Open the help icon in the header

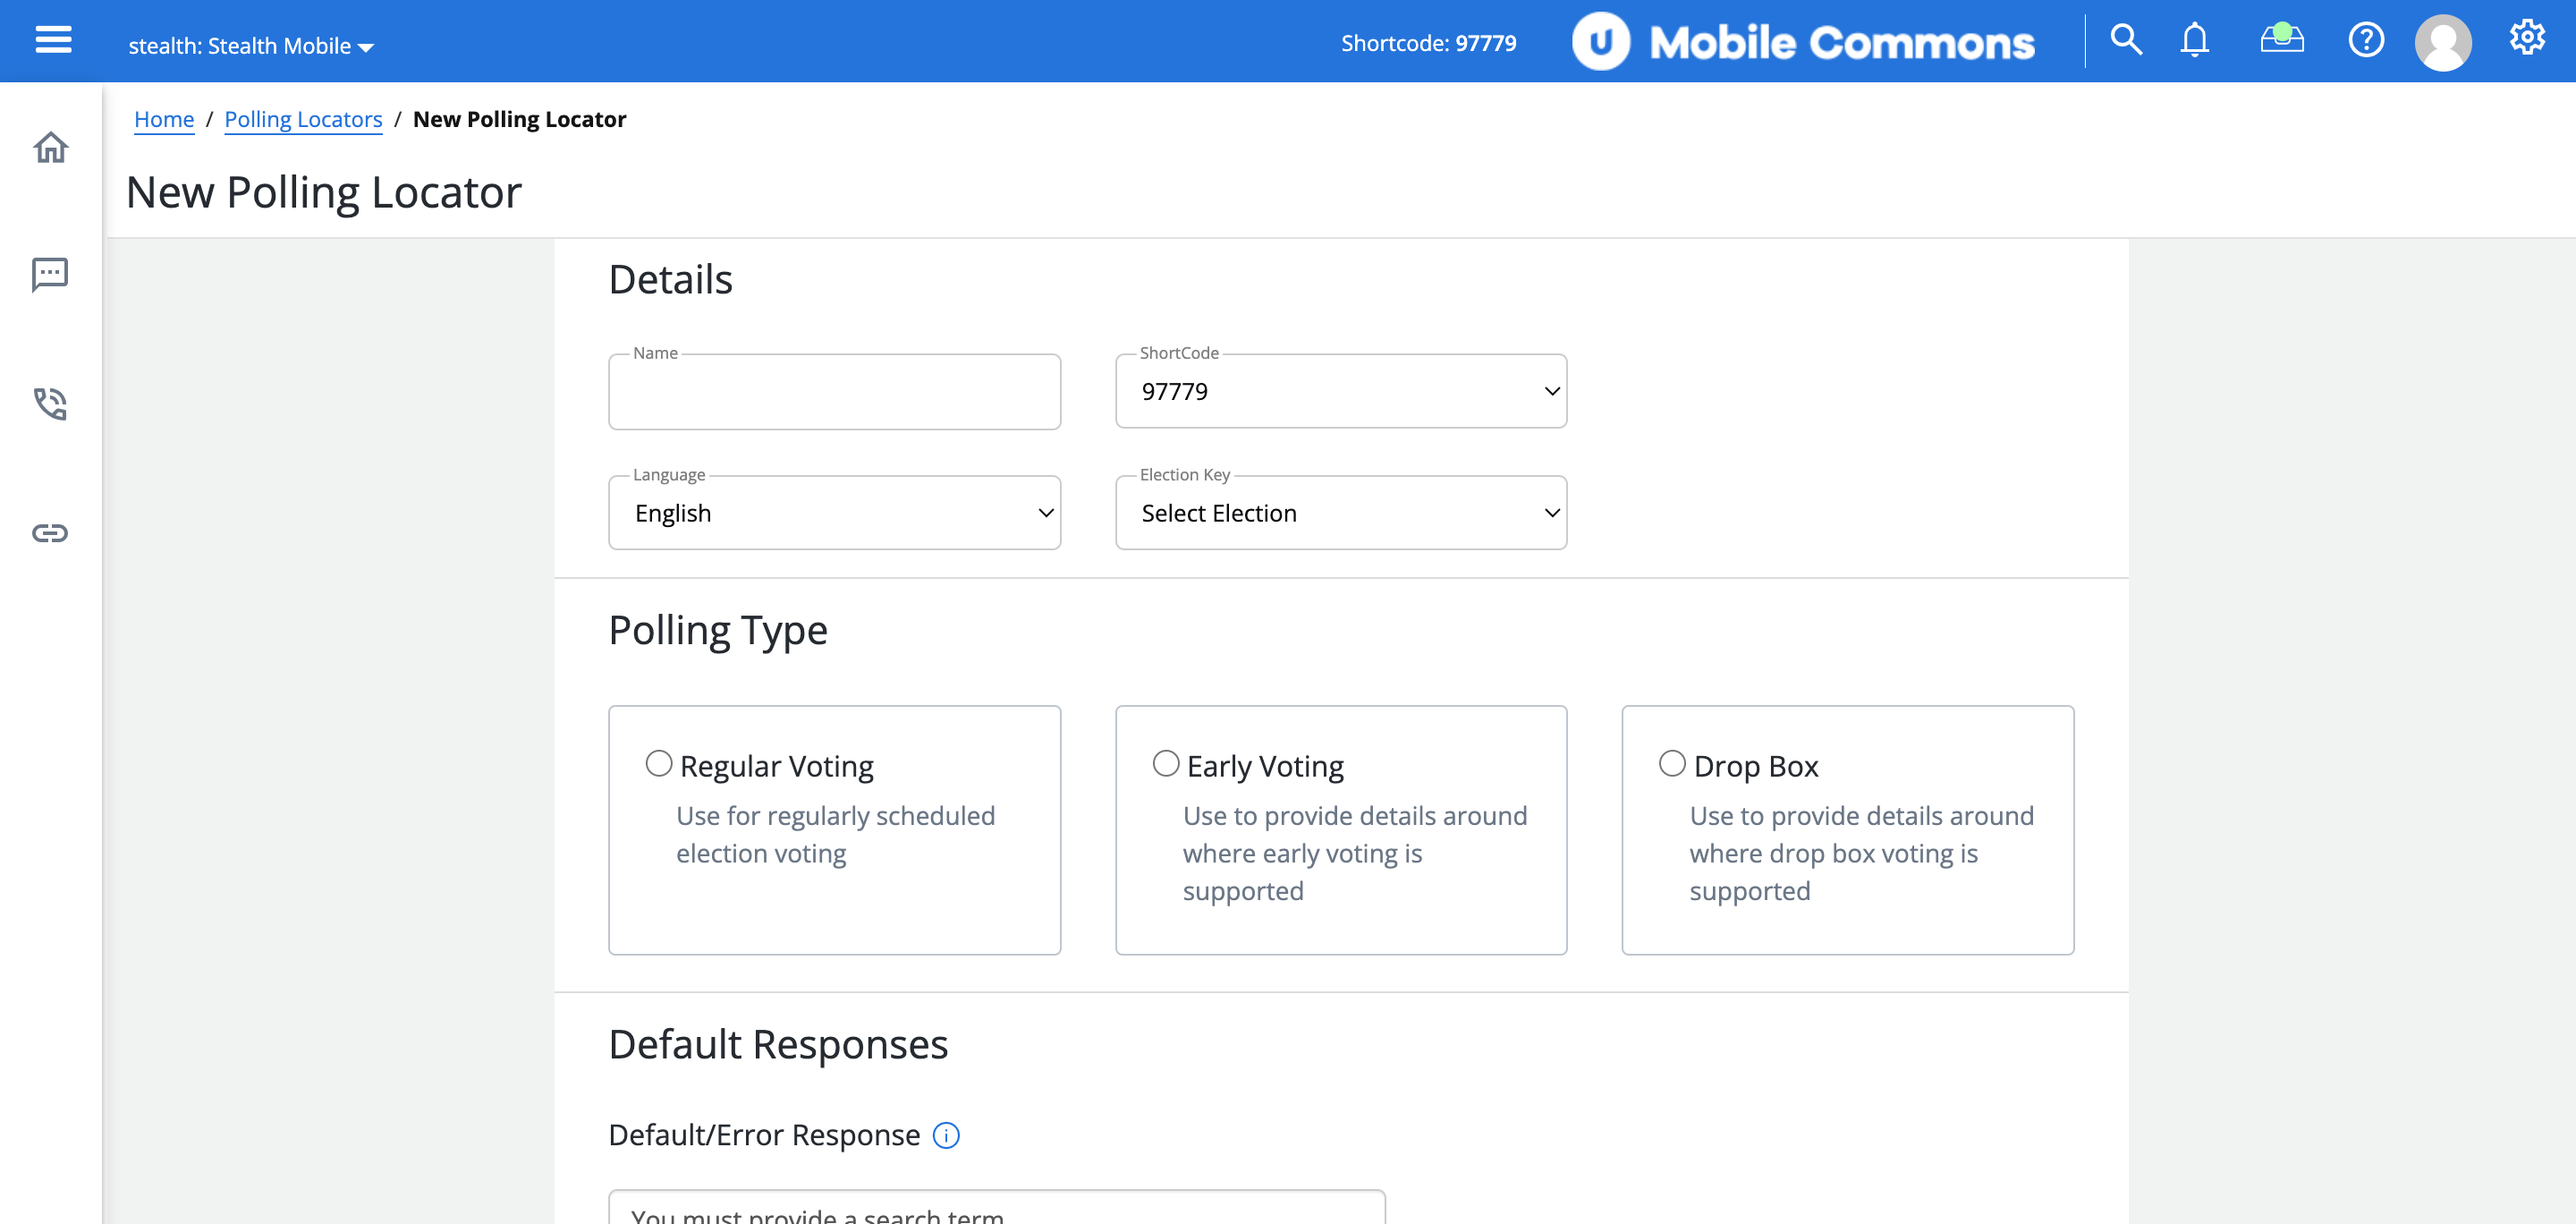coord(2366,40)
